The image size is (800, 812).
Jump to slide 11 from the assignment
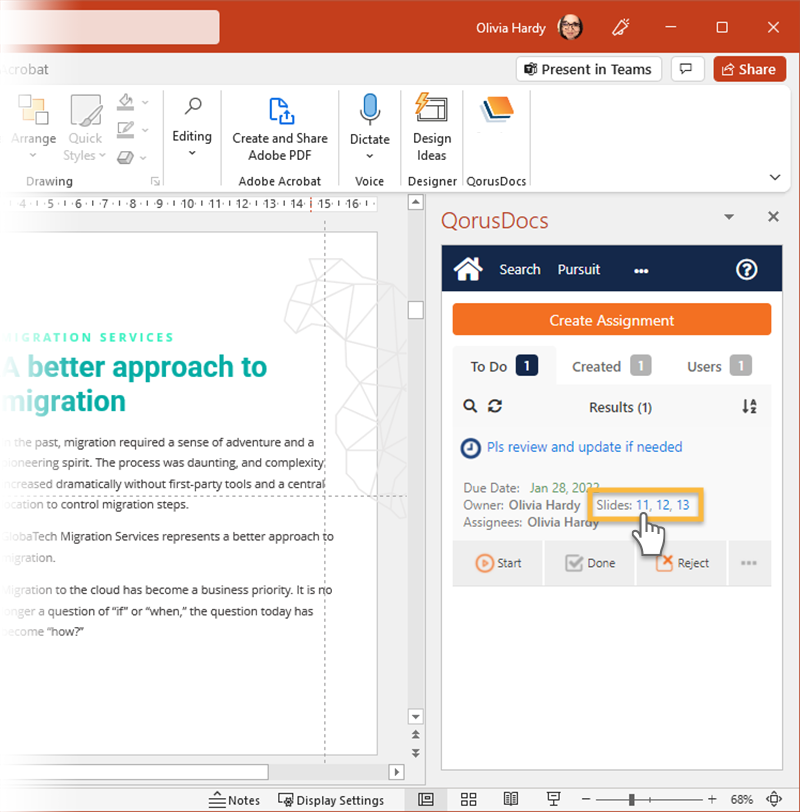coord(643,505)
